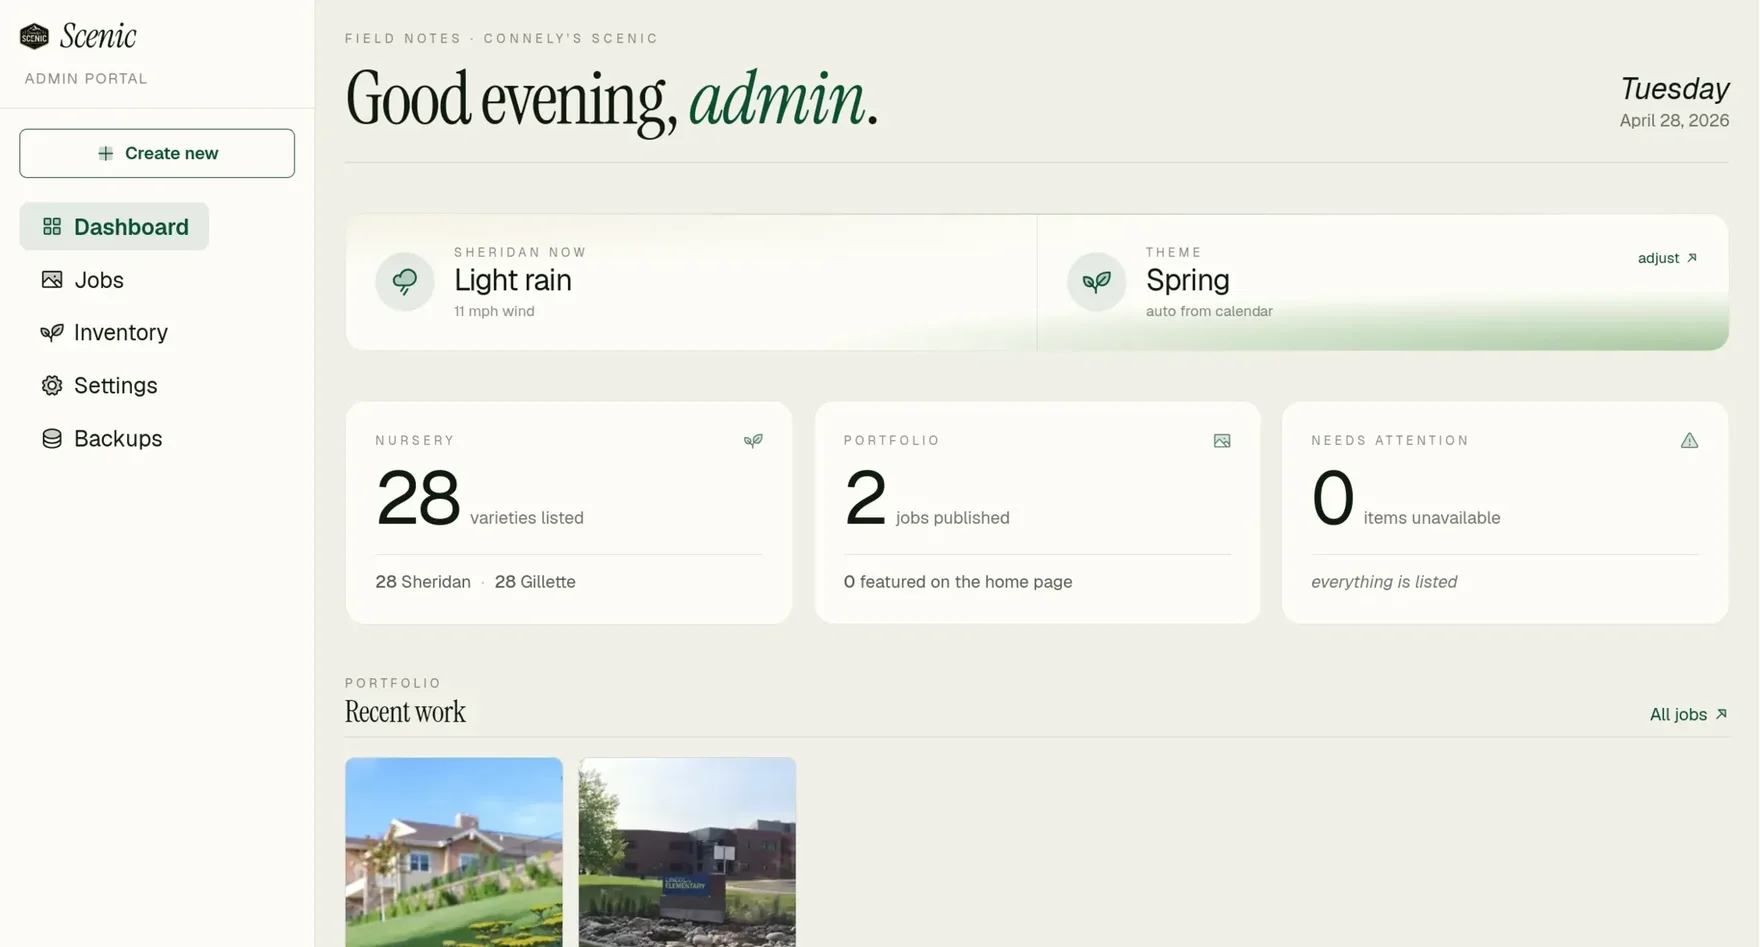The image size is (1760, 947).
Task: Click the Backups database icon in sidebar
Action: coord(52,439)
